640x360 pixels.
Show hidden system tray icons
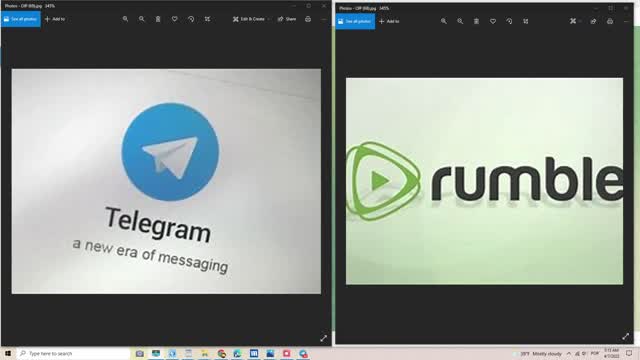point(569,353)
